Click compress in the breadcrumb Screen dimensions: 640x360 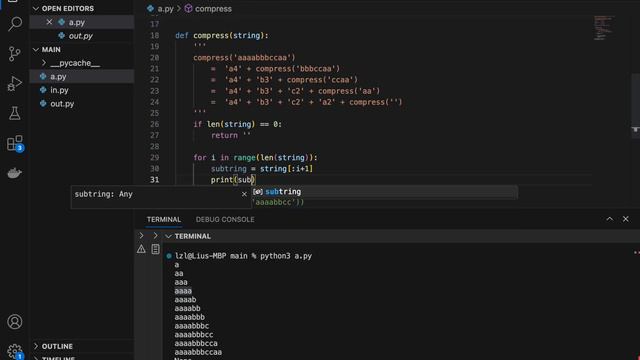[x=213, y=9]
